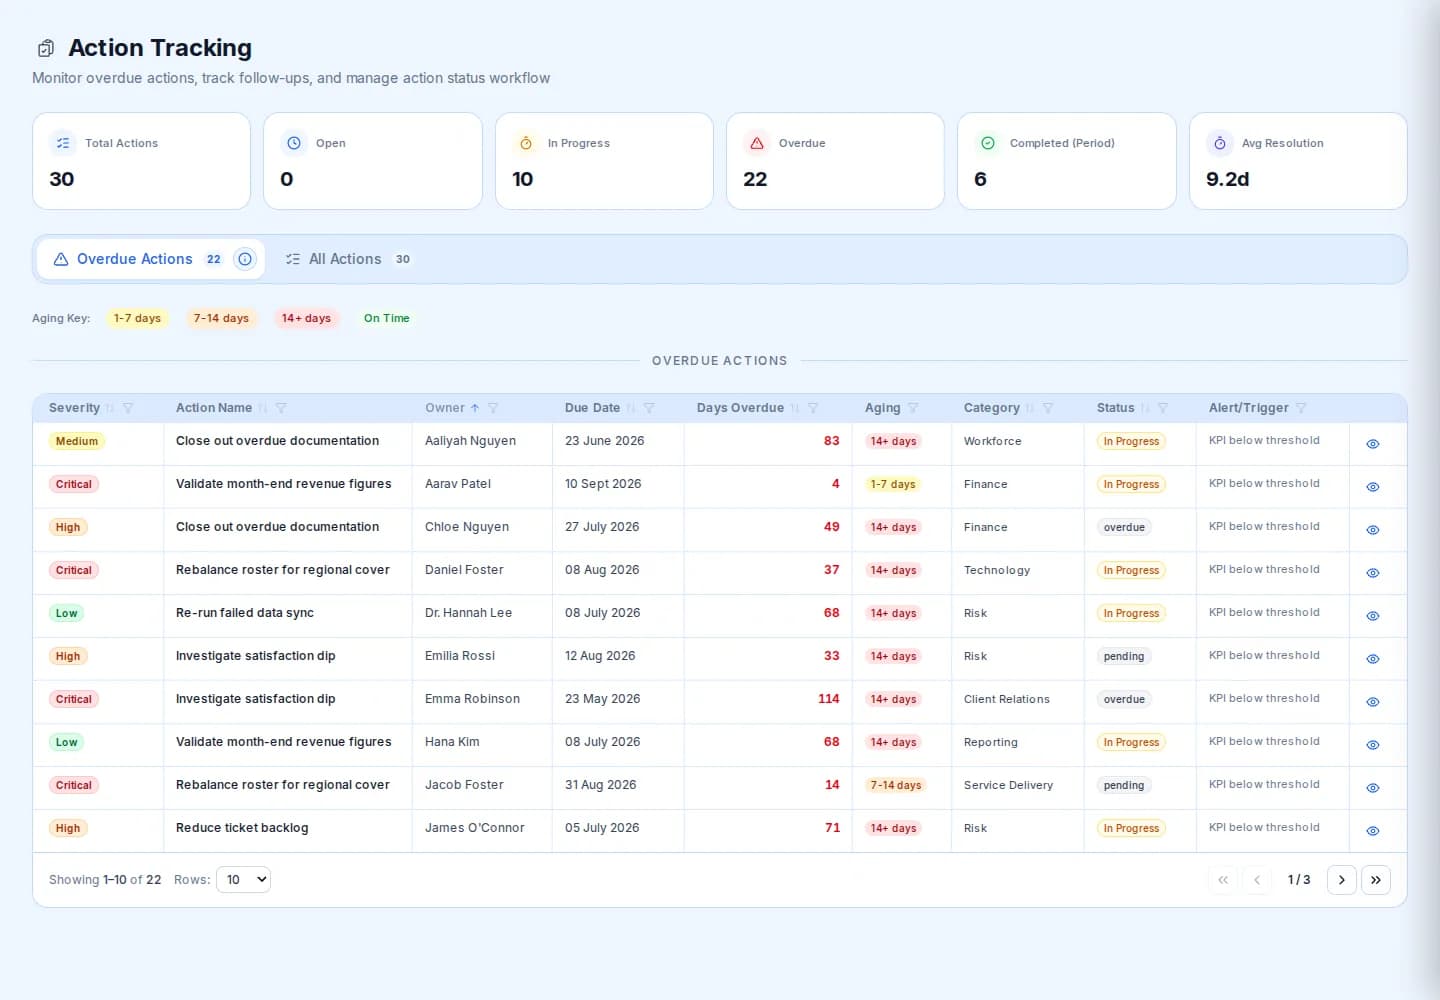
Task: Open filter funnel for Action Name column
Action: [x=281, y=408]
